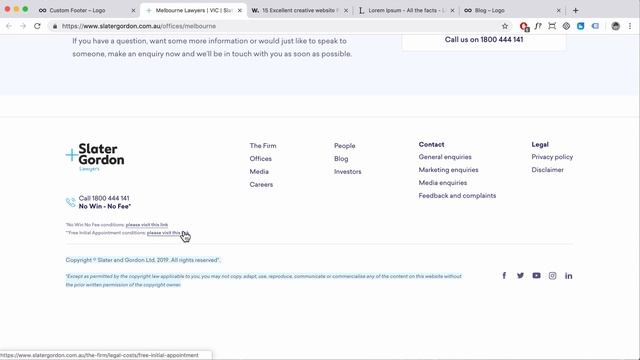
Task: Open The Firm footer link
Action: 263,146
